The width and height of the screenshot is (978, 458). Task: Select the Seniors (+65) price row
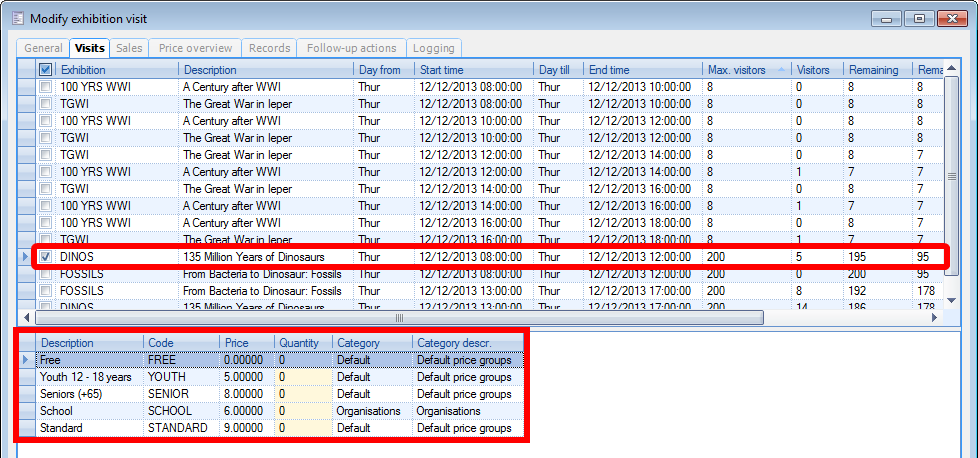point(88,394)
